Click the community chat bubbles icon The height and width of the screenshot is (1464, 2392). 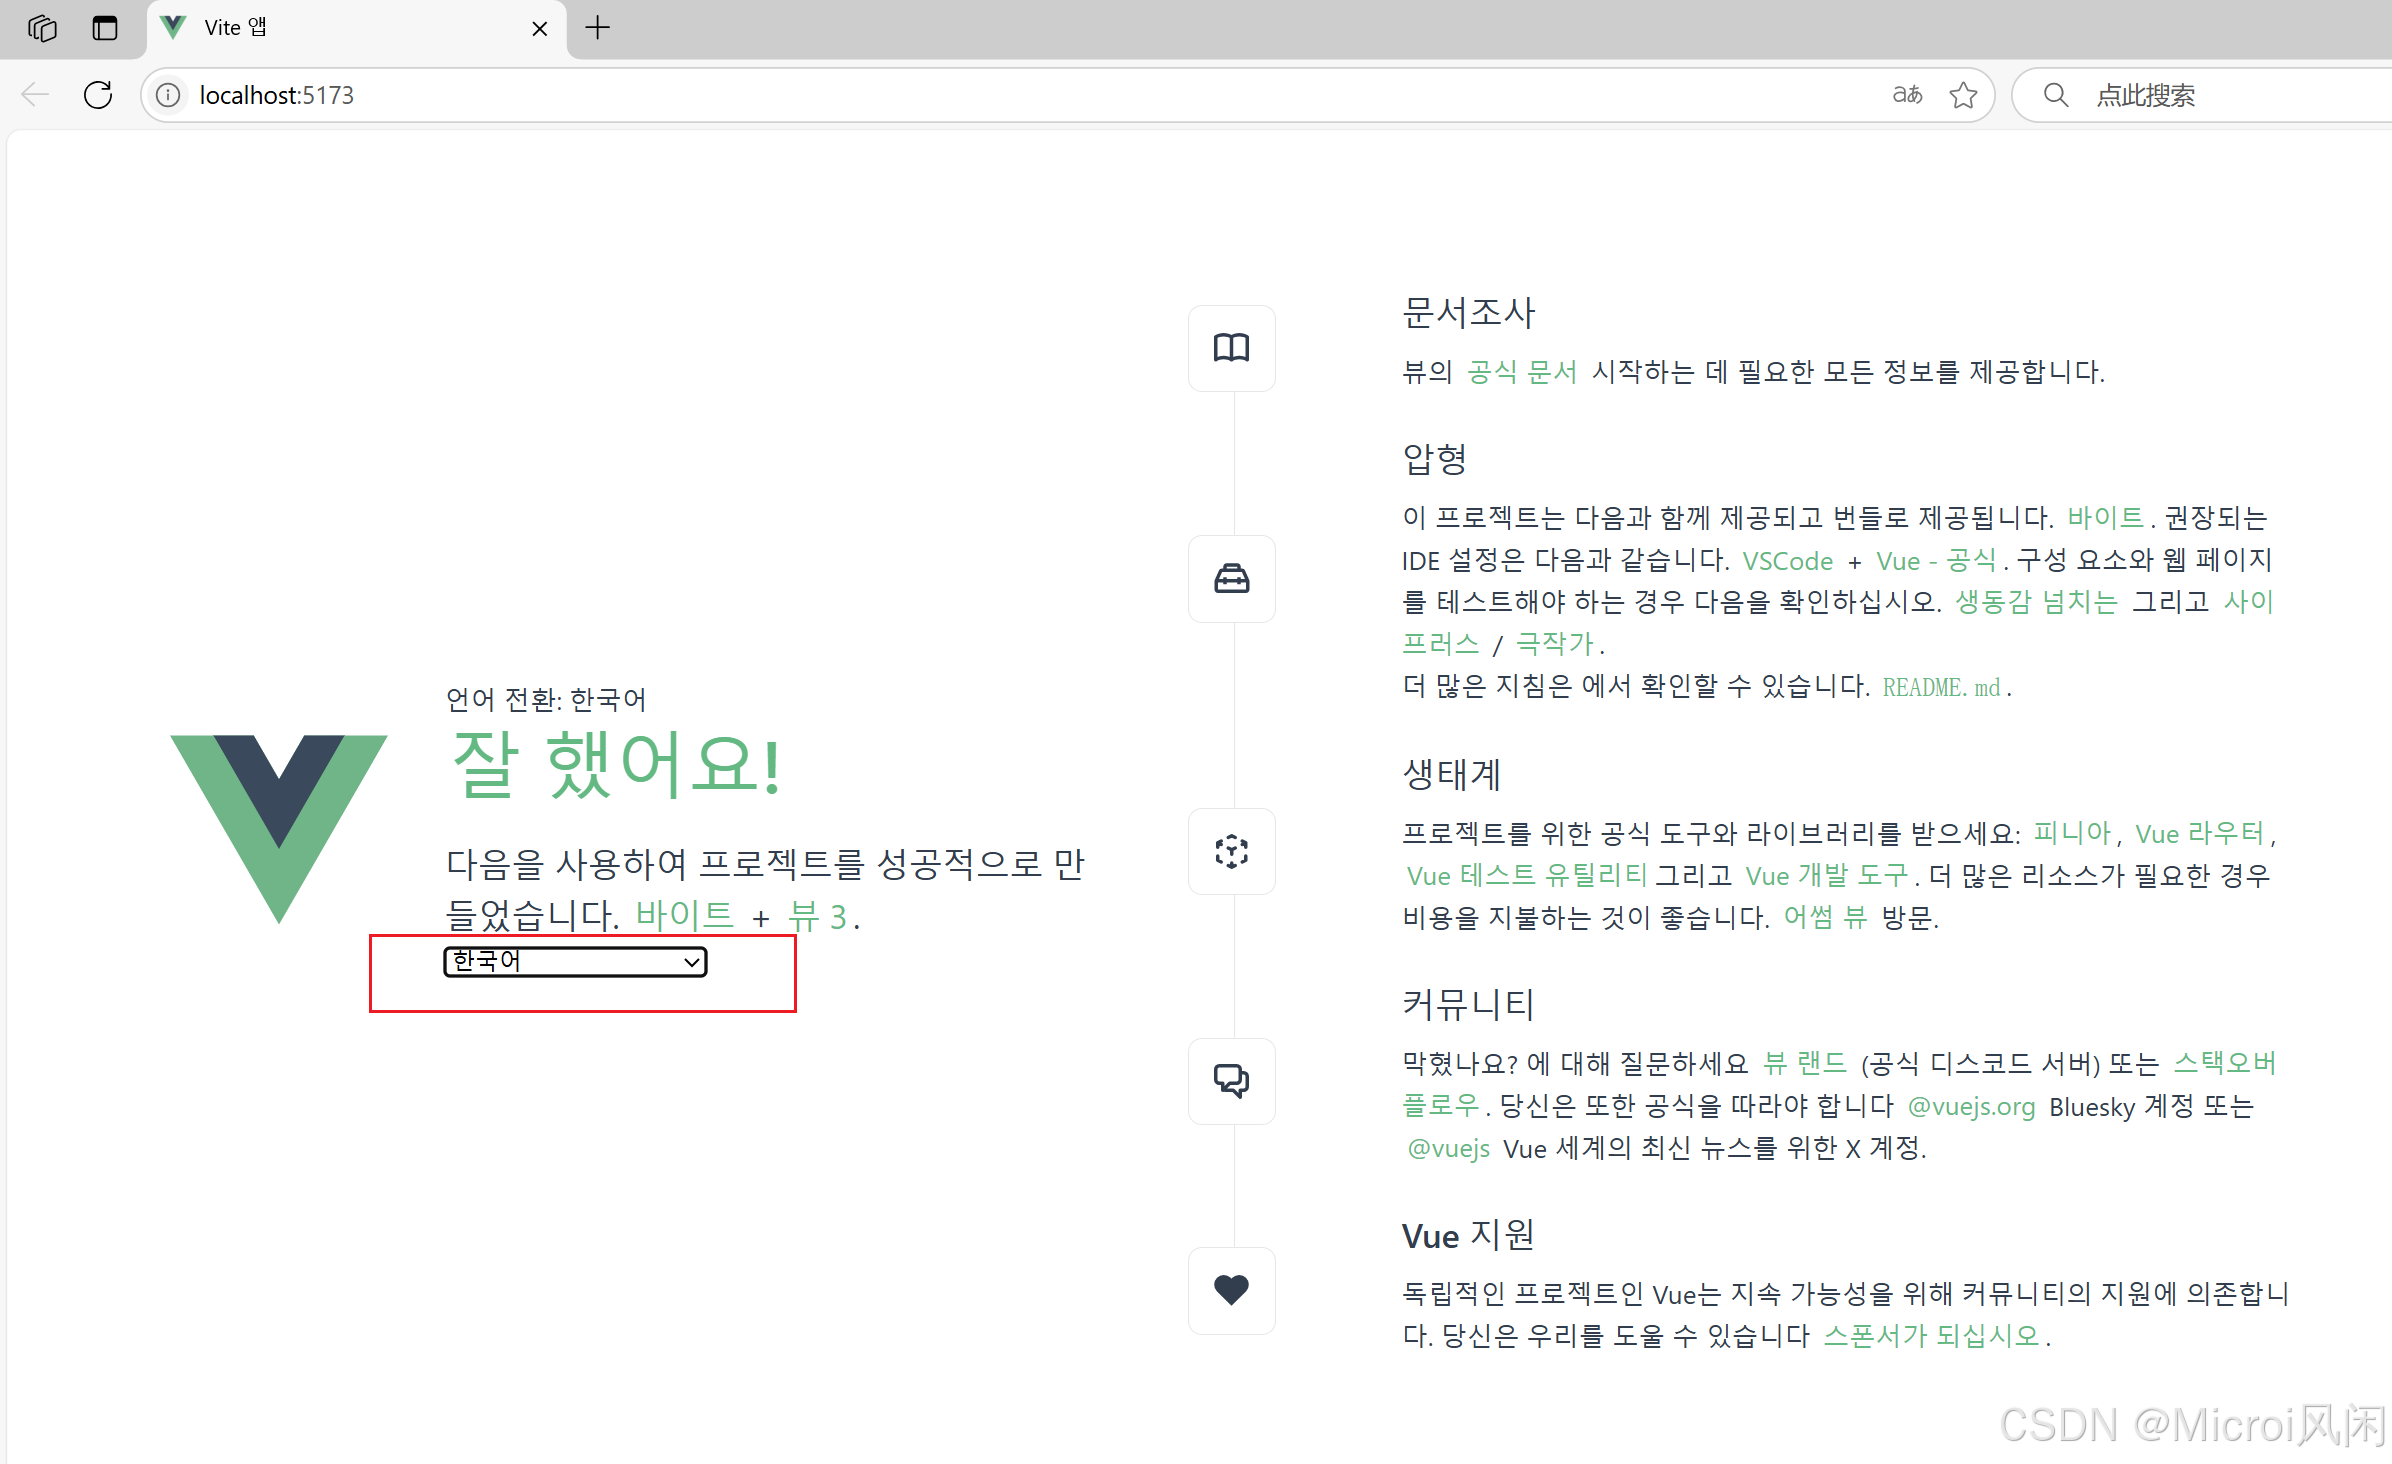(x=1231, y=1081)
